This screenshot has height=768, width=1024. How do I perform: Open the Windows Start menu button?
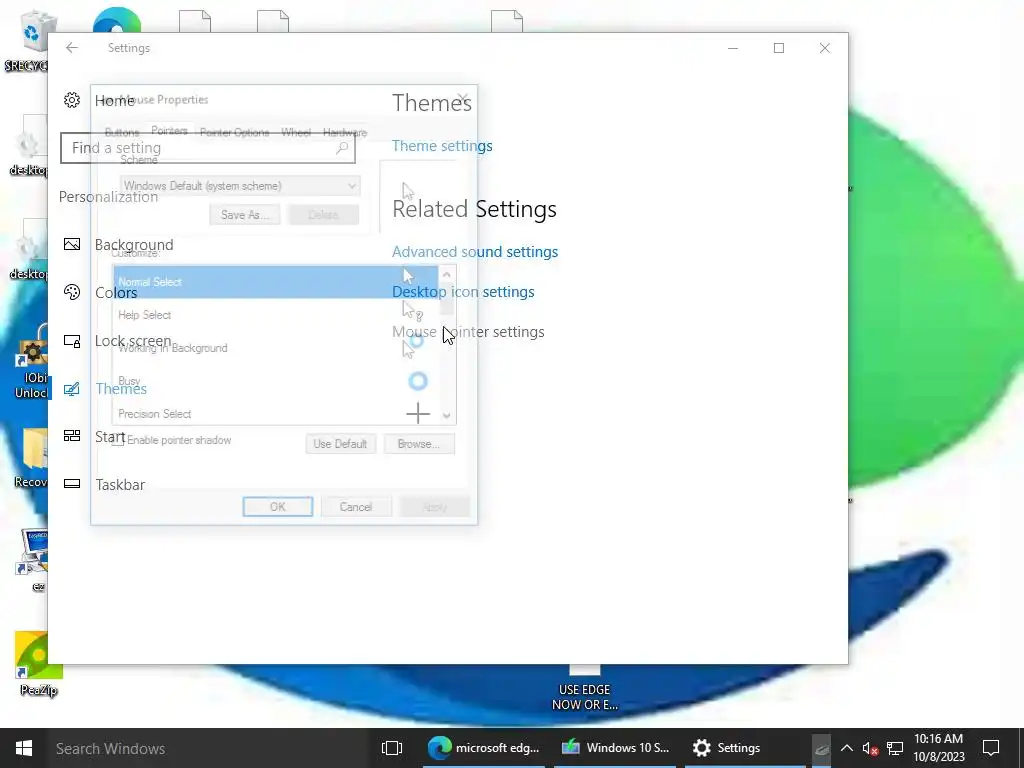point(24,748)
